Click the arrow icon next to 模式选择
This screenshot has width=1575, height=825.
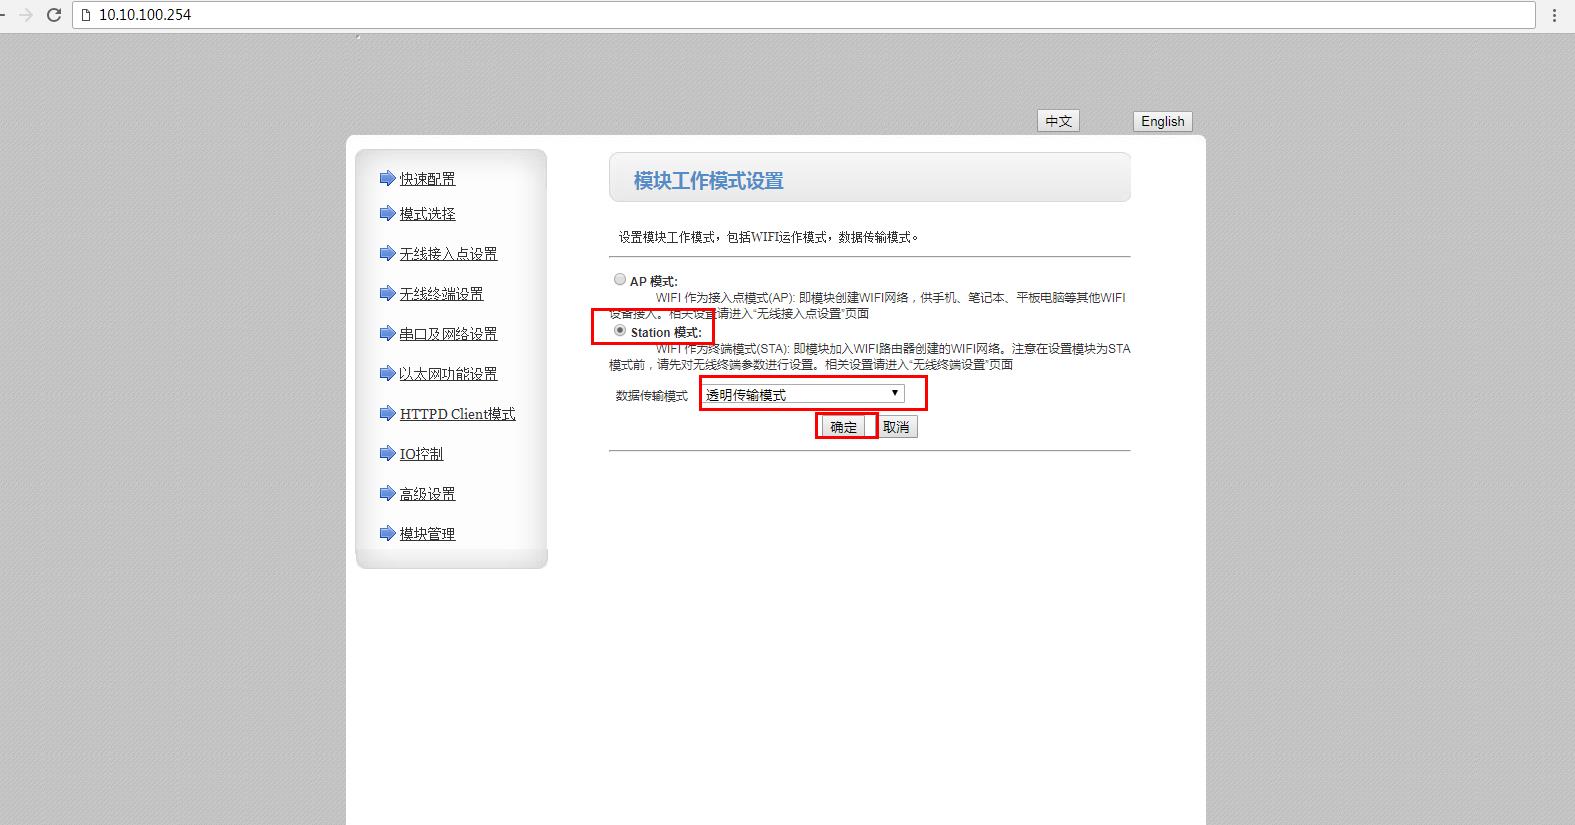tap(387, 213)
